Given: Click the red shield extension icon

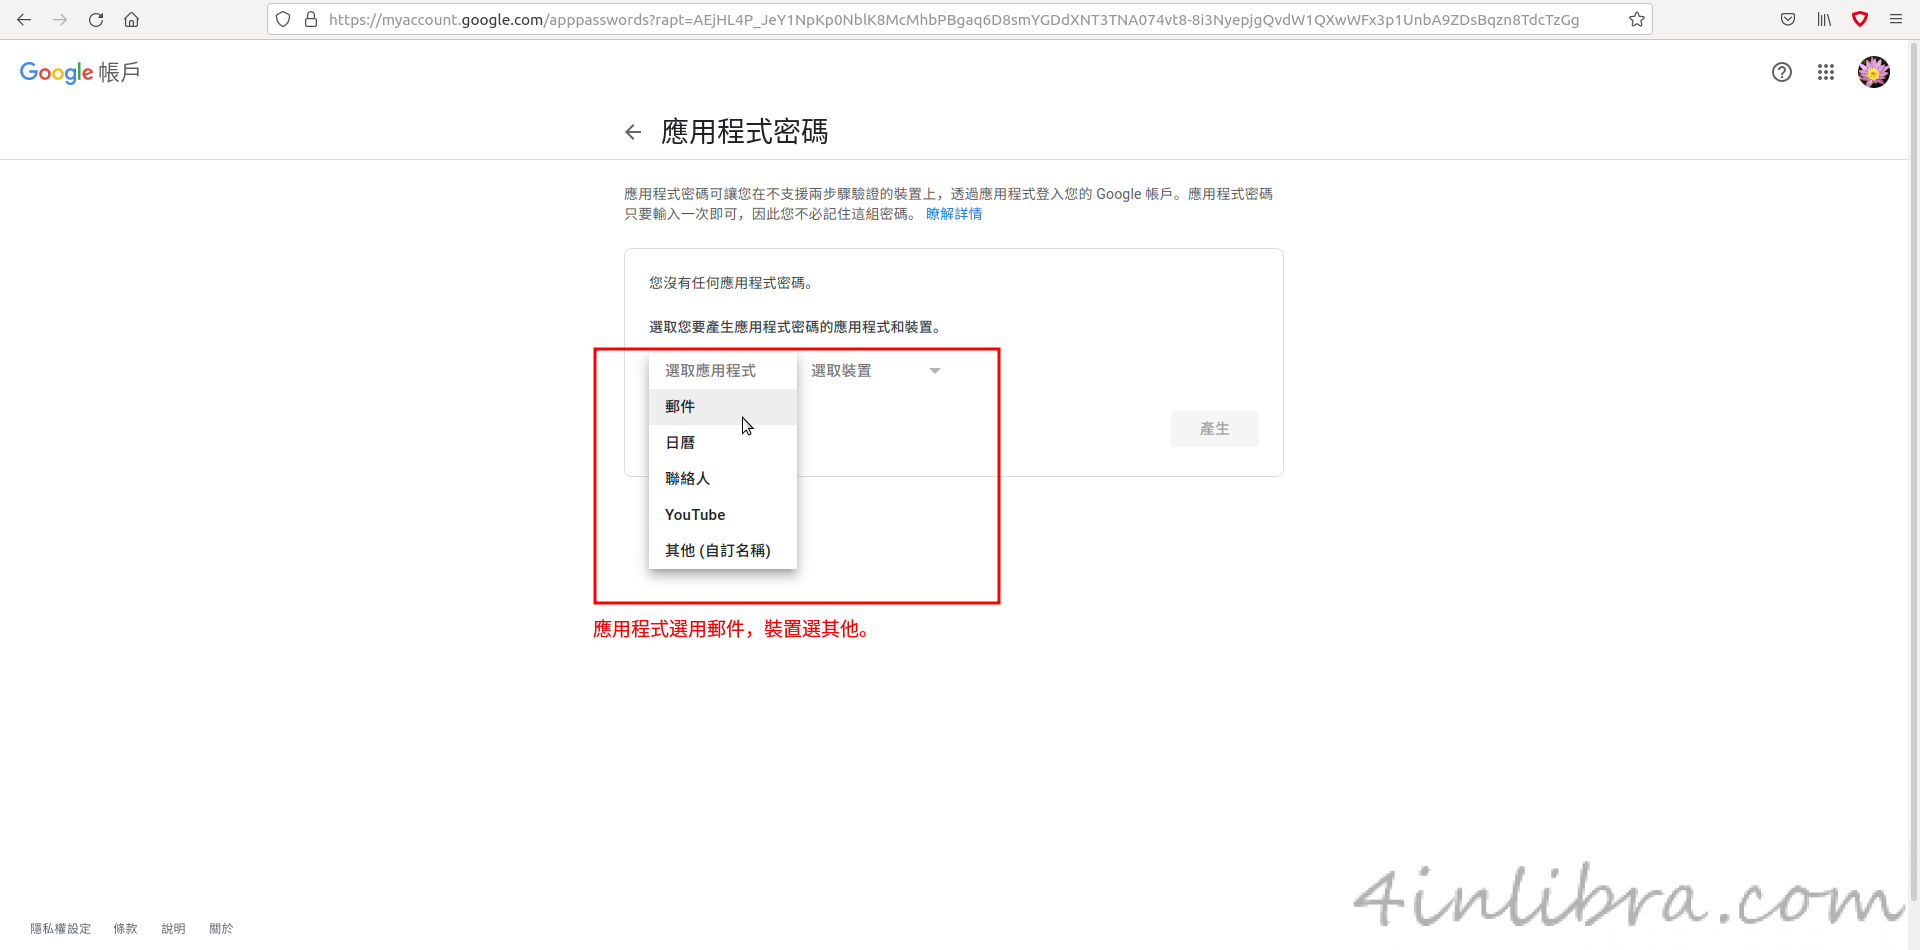Looking at the screenshot, I should pos(1860,19).
